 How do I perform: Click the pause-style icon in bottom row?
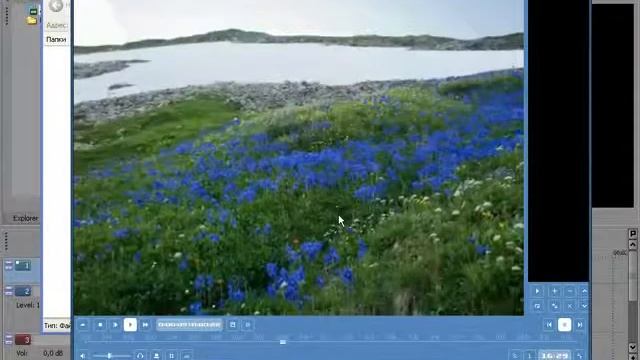[x=172, y=356]
